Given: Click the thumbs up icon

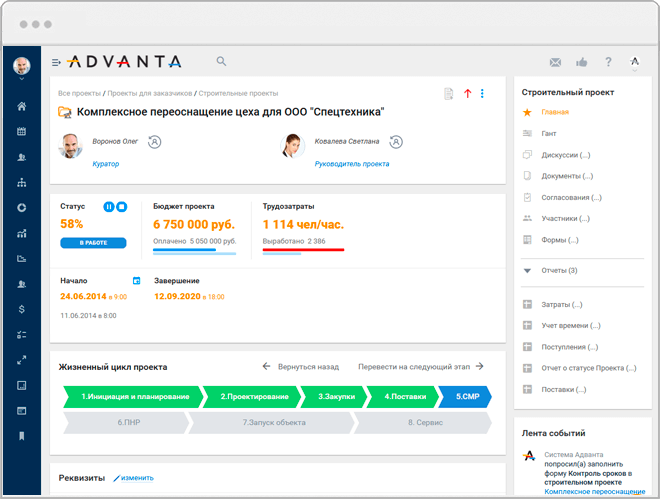Looking at the screenshot, I should click(582, 62).
